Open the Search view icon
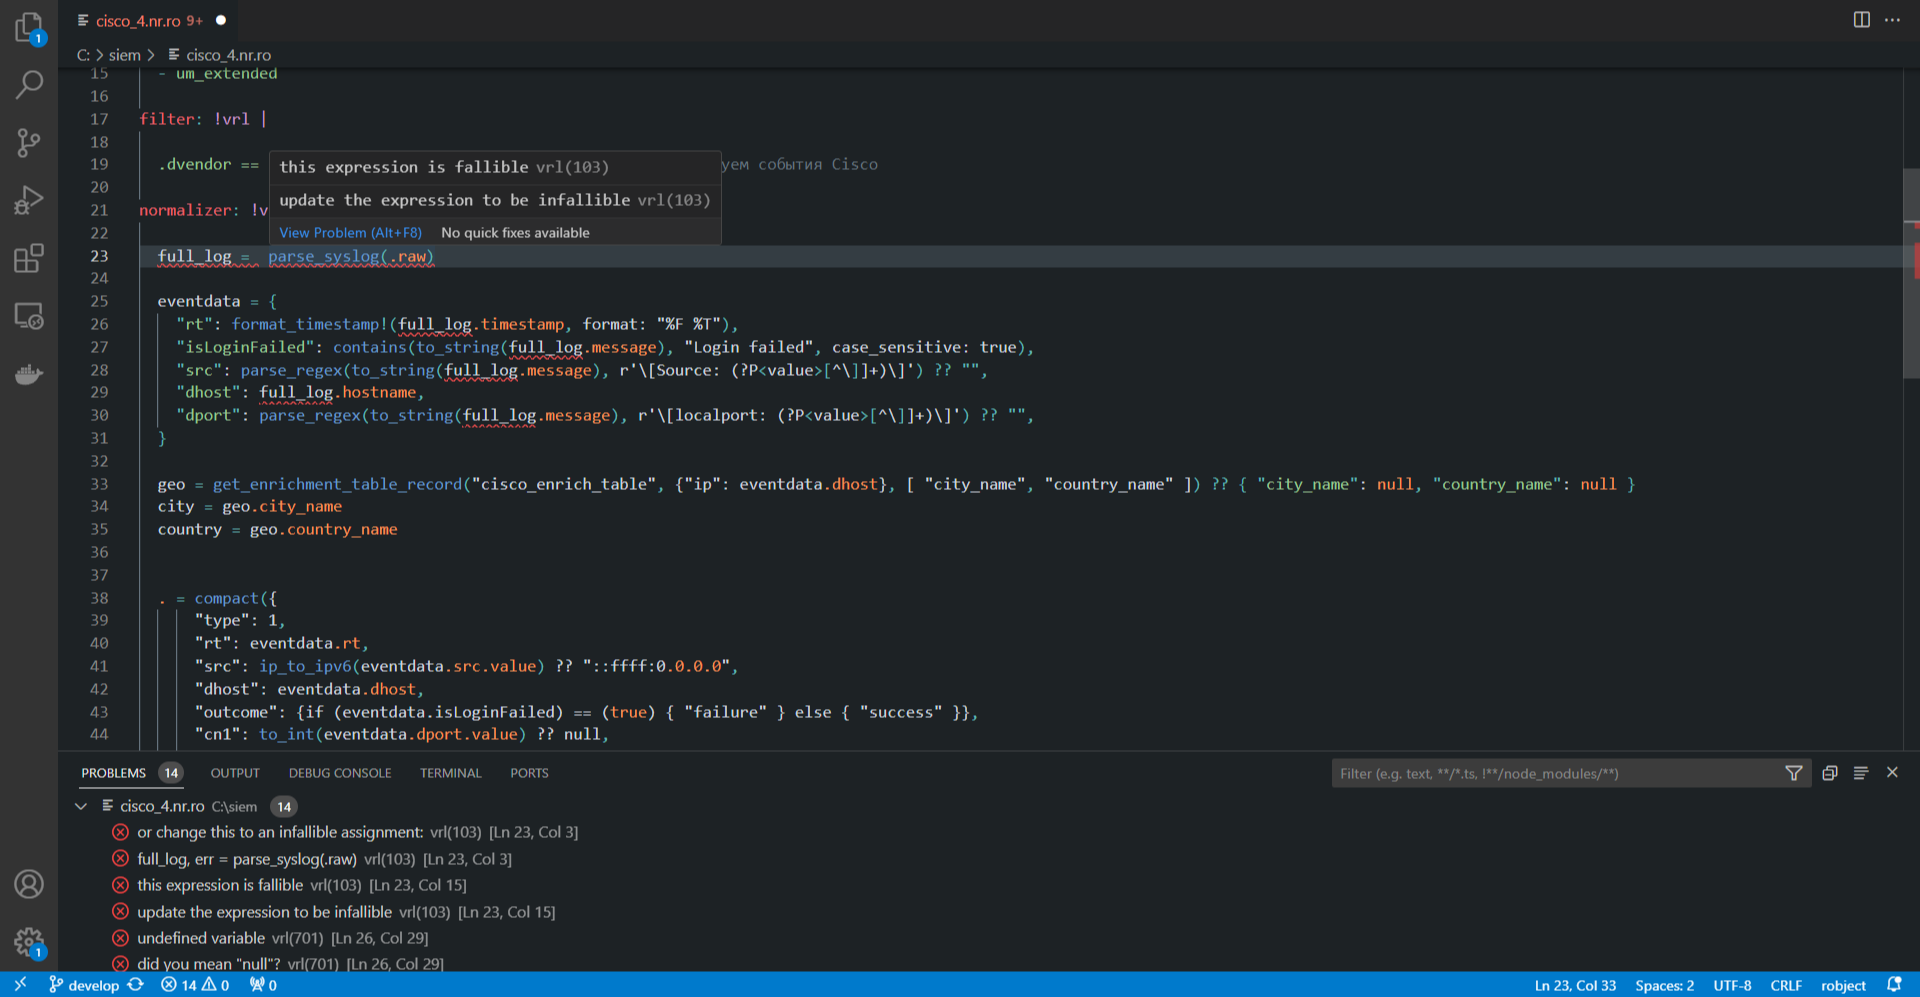 [29, 85]
